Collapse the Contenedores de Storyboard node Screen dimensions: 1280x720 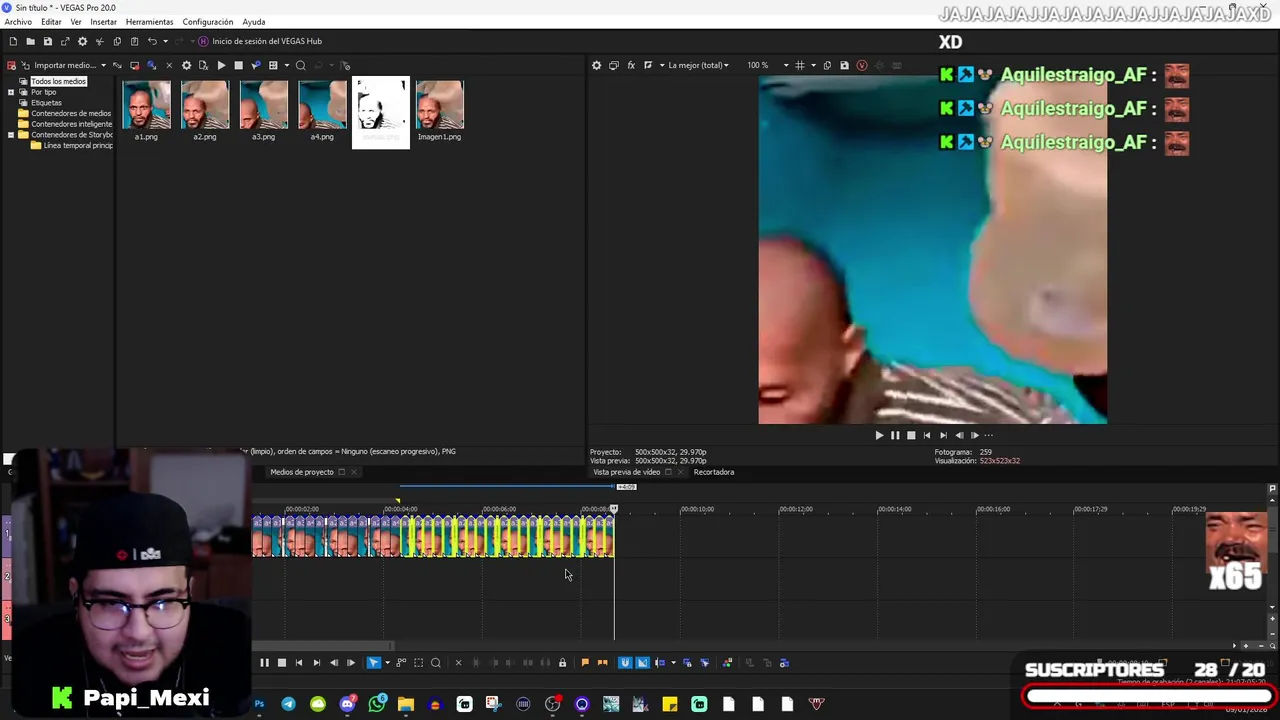pos(10,135)
